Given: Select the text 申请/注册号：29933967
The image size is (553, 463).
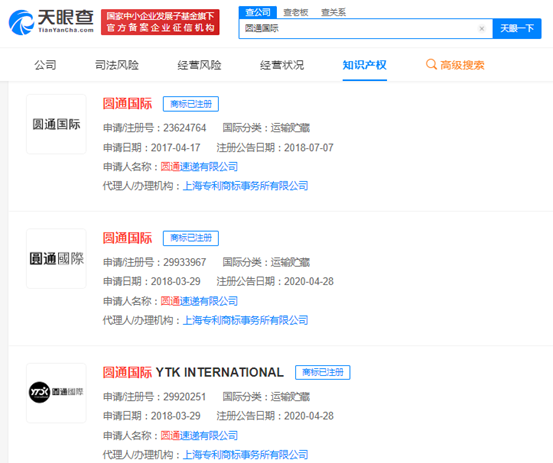Looking at the screenshot, I should [x=154, y=262].
